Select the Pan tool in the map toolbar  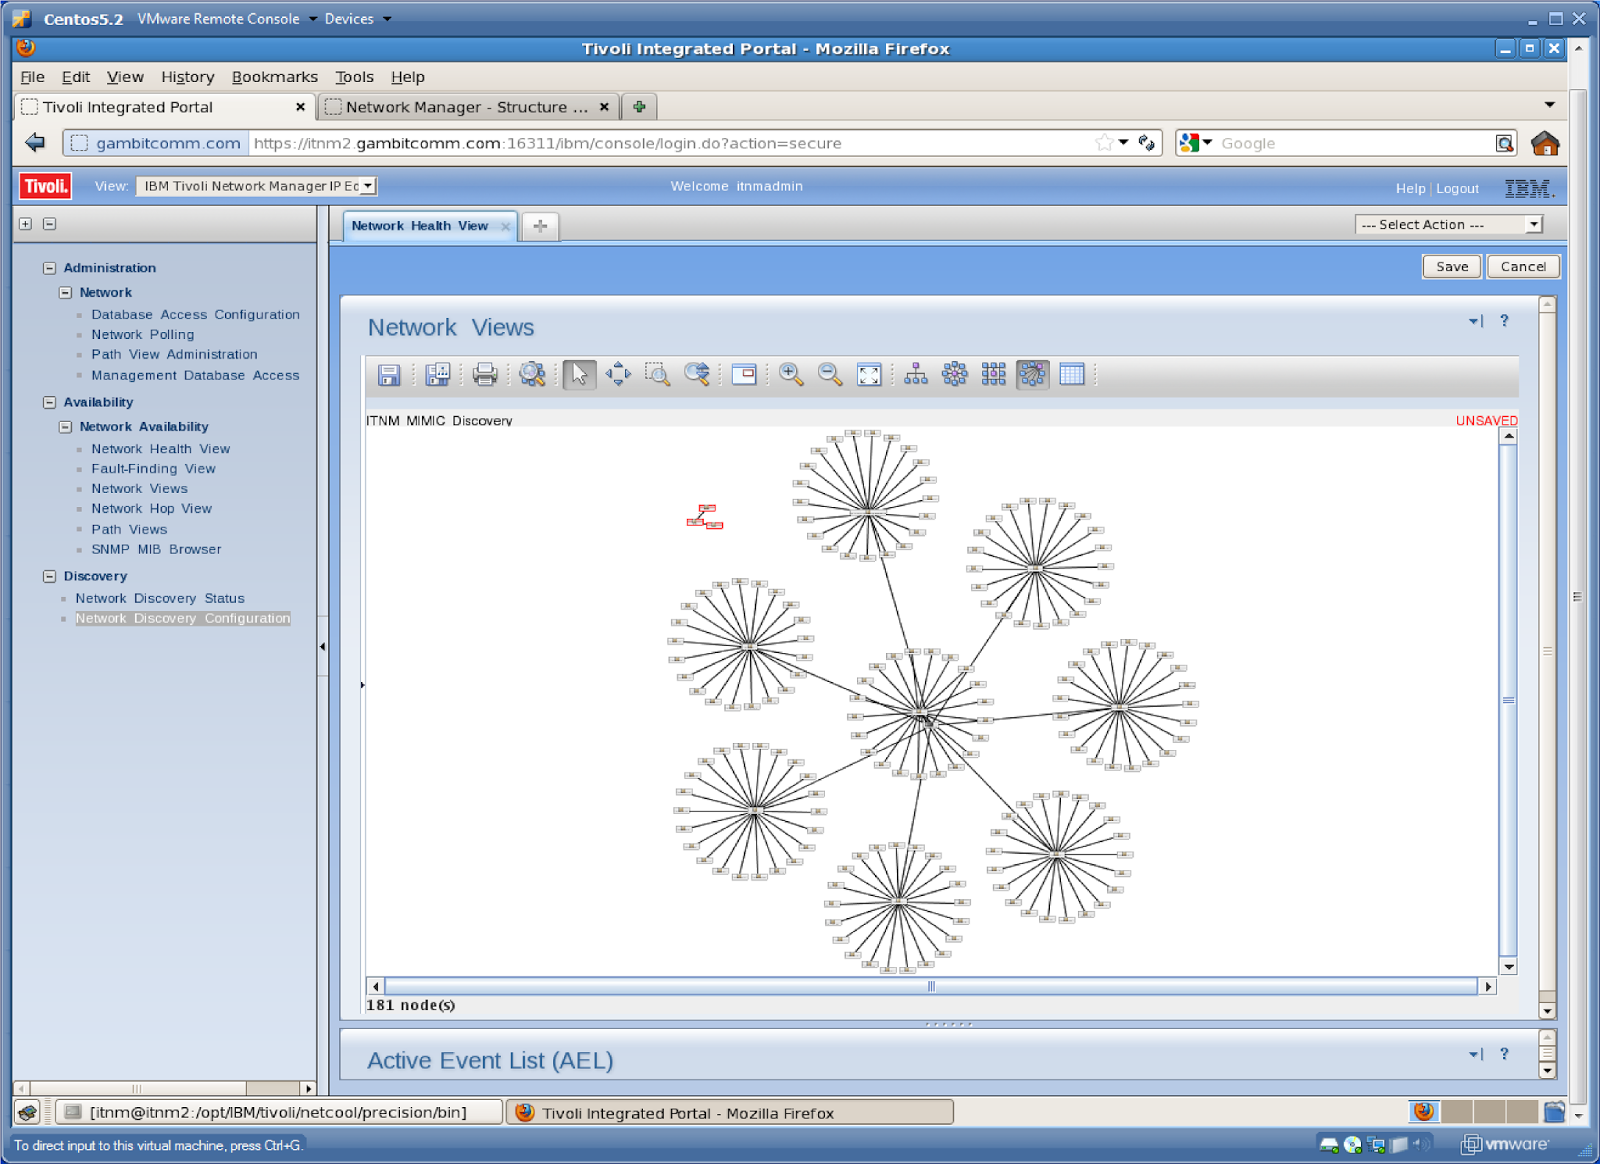pyautogui.click(x=618, y=375)
